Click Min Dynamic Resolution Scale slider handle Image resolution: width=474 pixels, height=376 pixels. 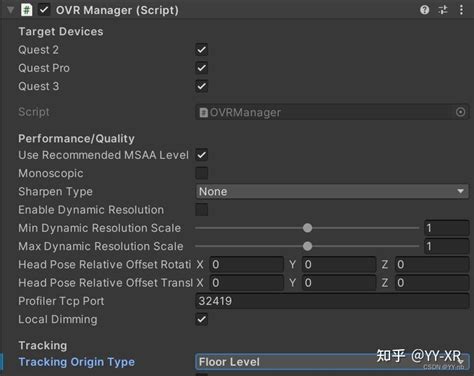point(307,228)
